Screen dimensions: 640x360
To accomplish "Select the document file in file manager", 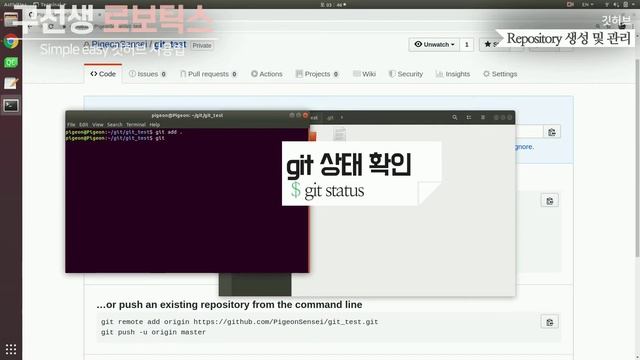I will 340,134.
